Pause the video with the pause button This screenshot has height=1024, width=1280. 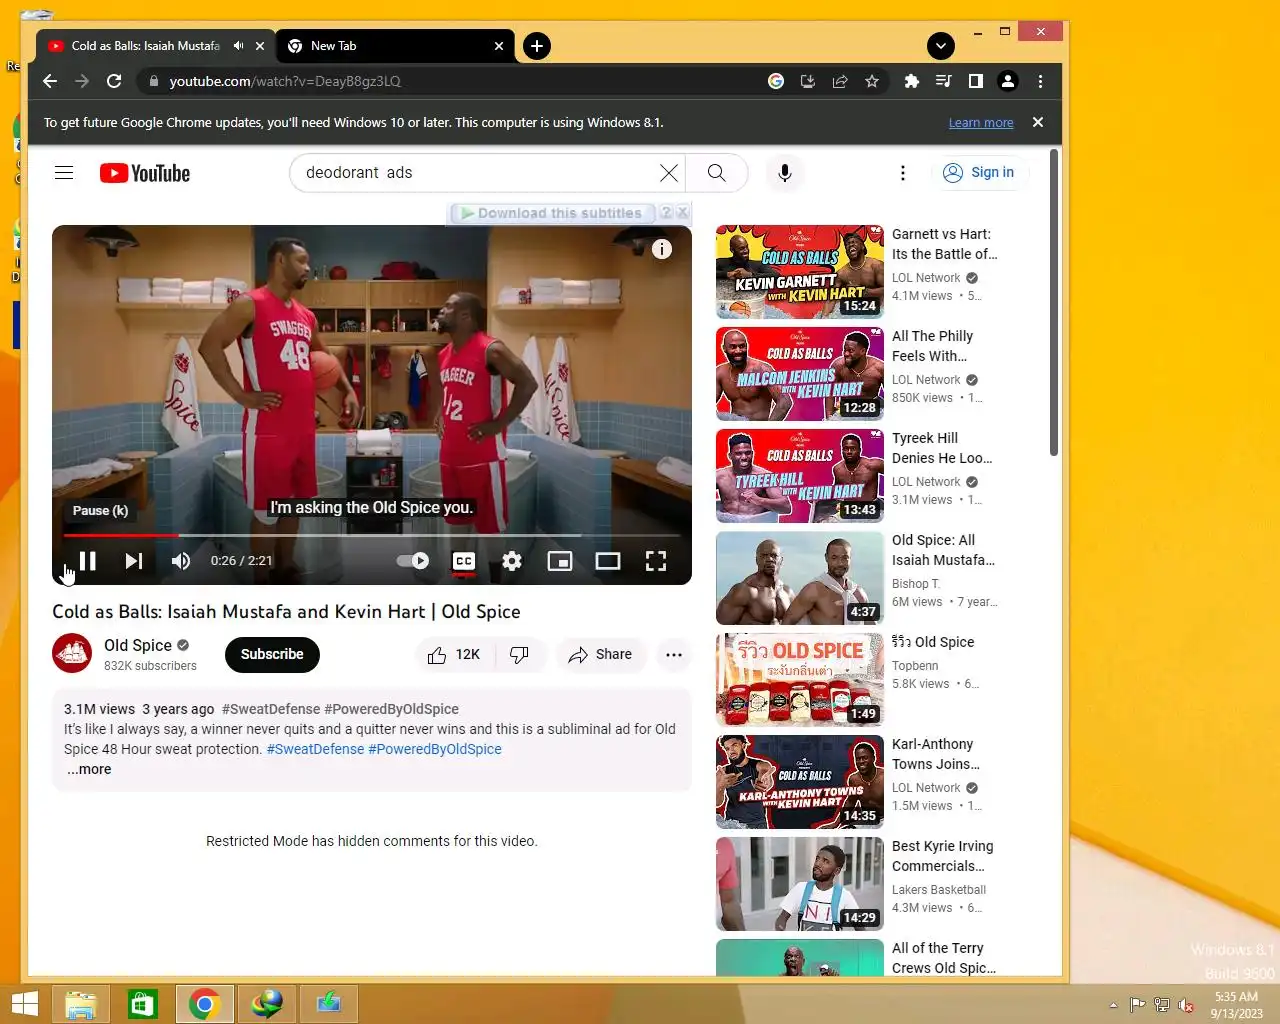(x=88, y=561)
